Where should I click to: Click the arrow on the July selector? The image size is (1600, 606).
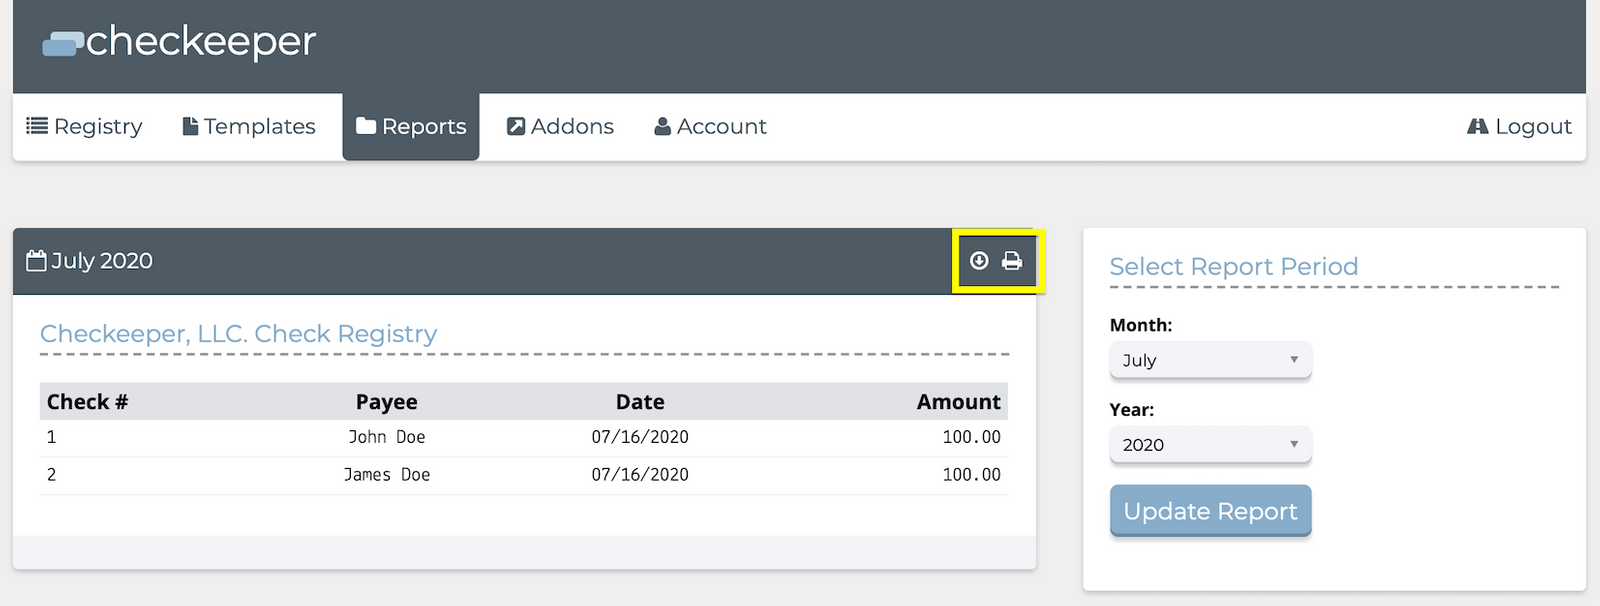pyautogui.click(x=1294, y=360)
